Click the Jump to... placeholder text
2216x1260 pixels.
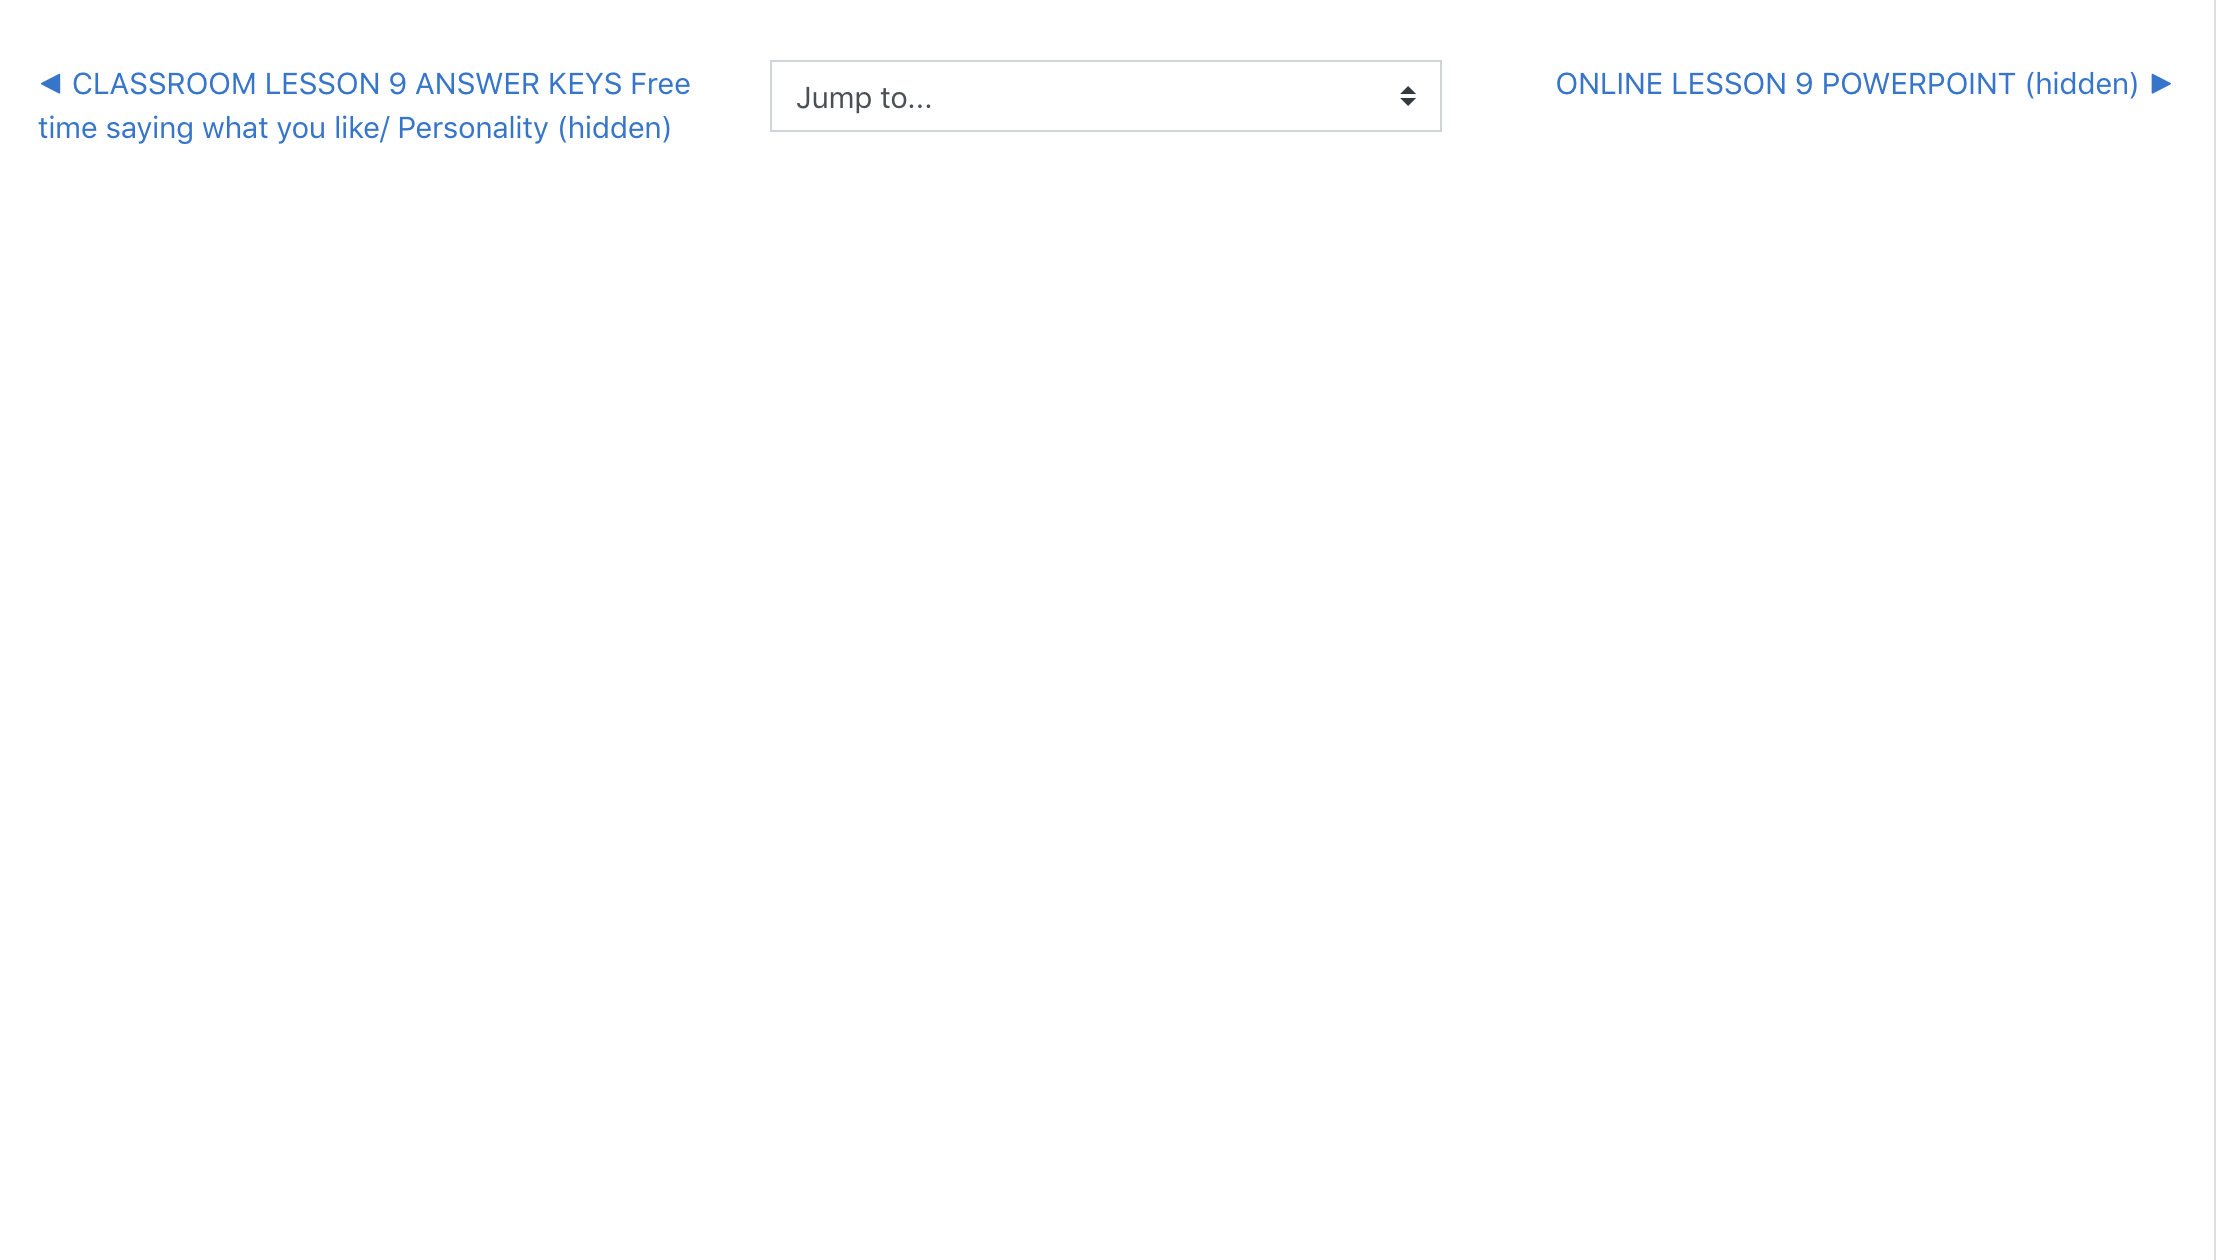pyautogui.click(x=863, y=96)
